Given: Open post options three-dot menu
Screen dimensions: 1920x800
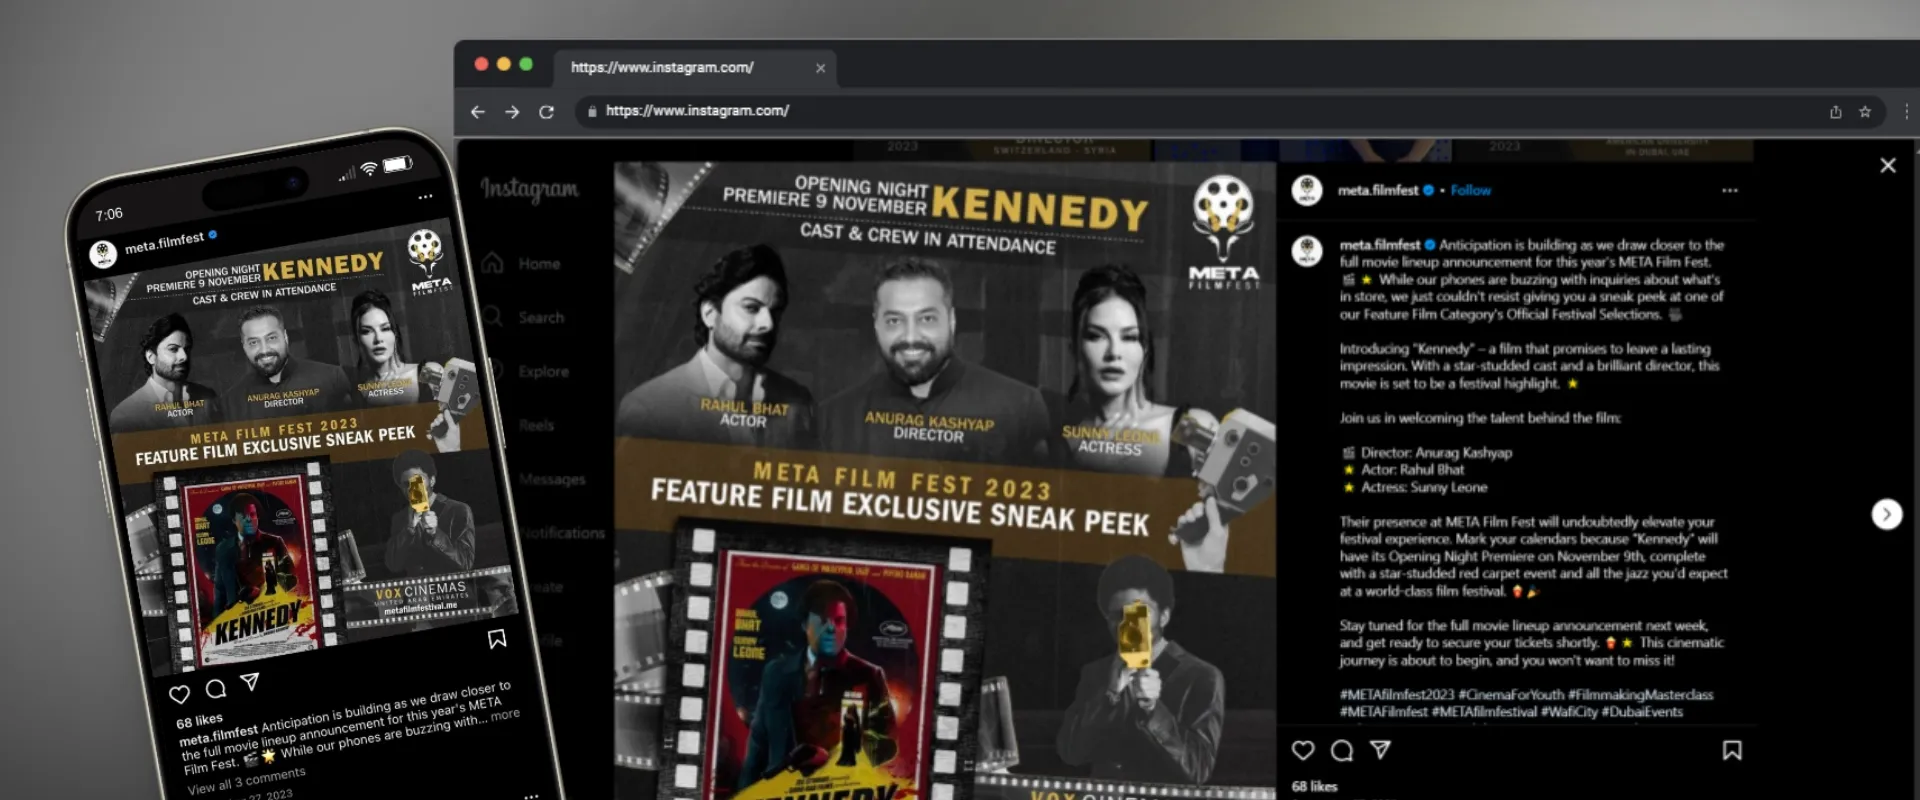Looking at the screenshot, I should tap(1730, 190).
